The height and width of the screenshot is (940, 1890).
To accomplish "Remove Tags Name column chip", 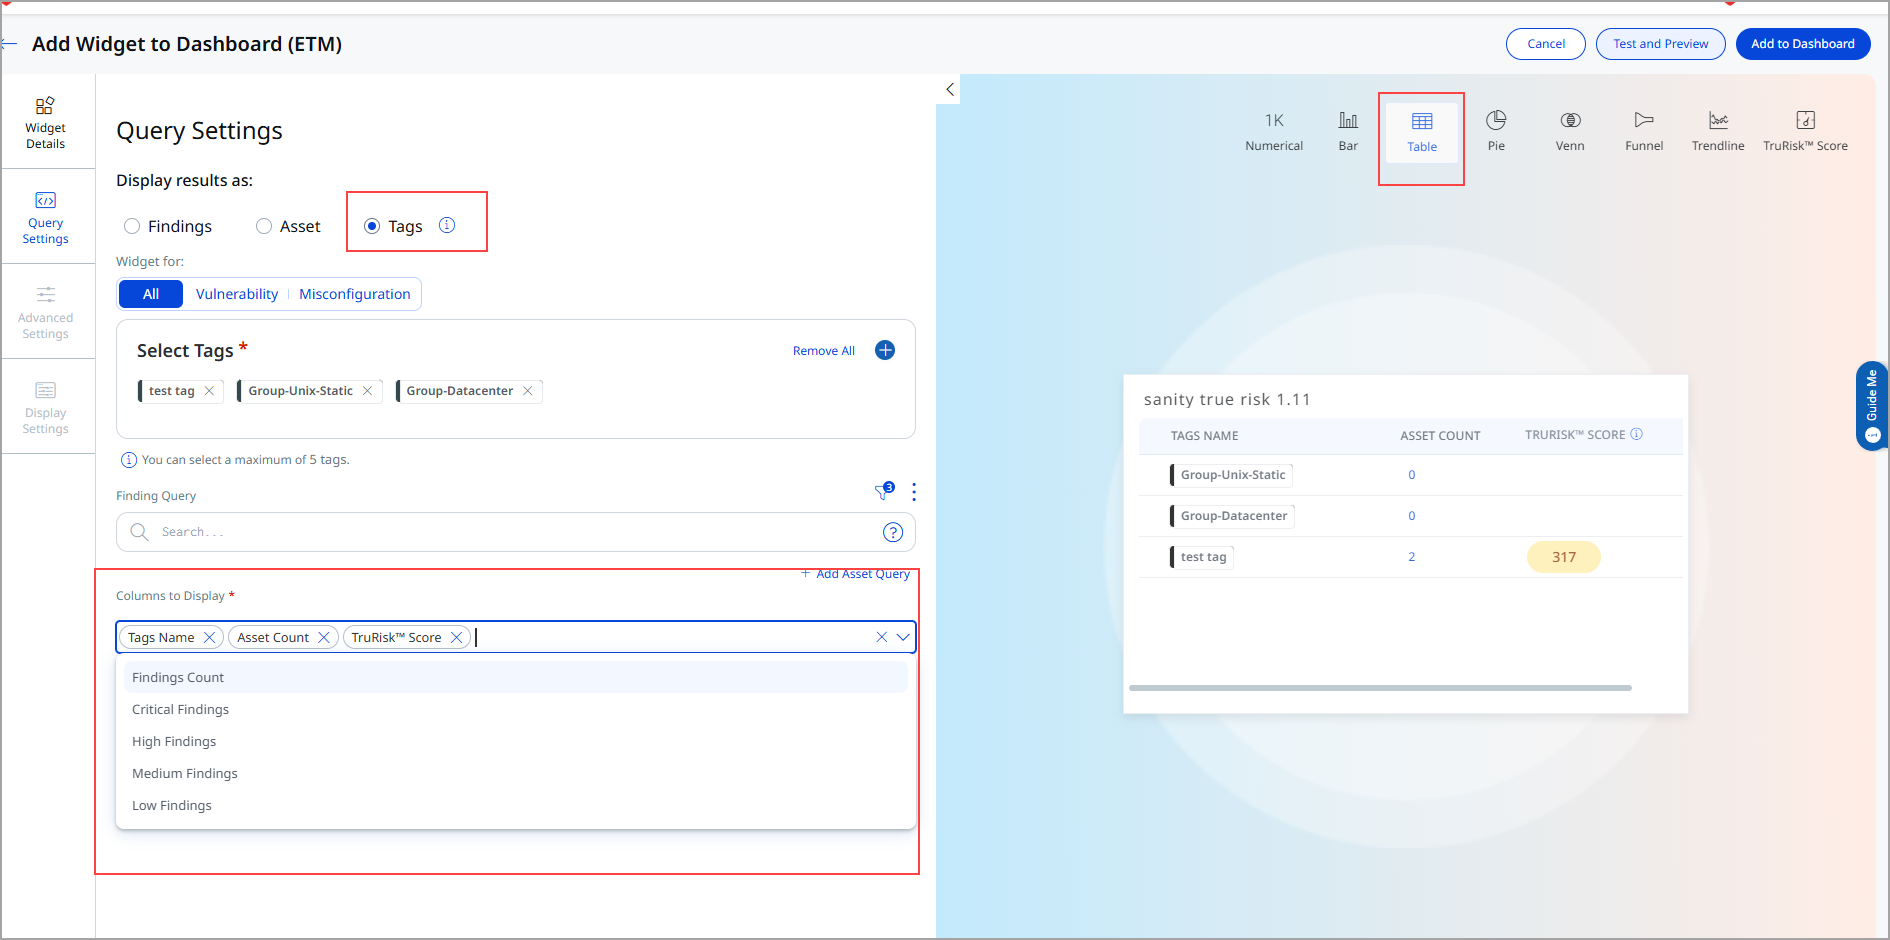I will coord(209,637).
